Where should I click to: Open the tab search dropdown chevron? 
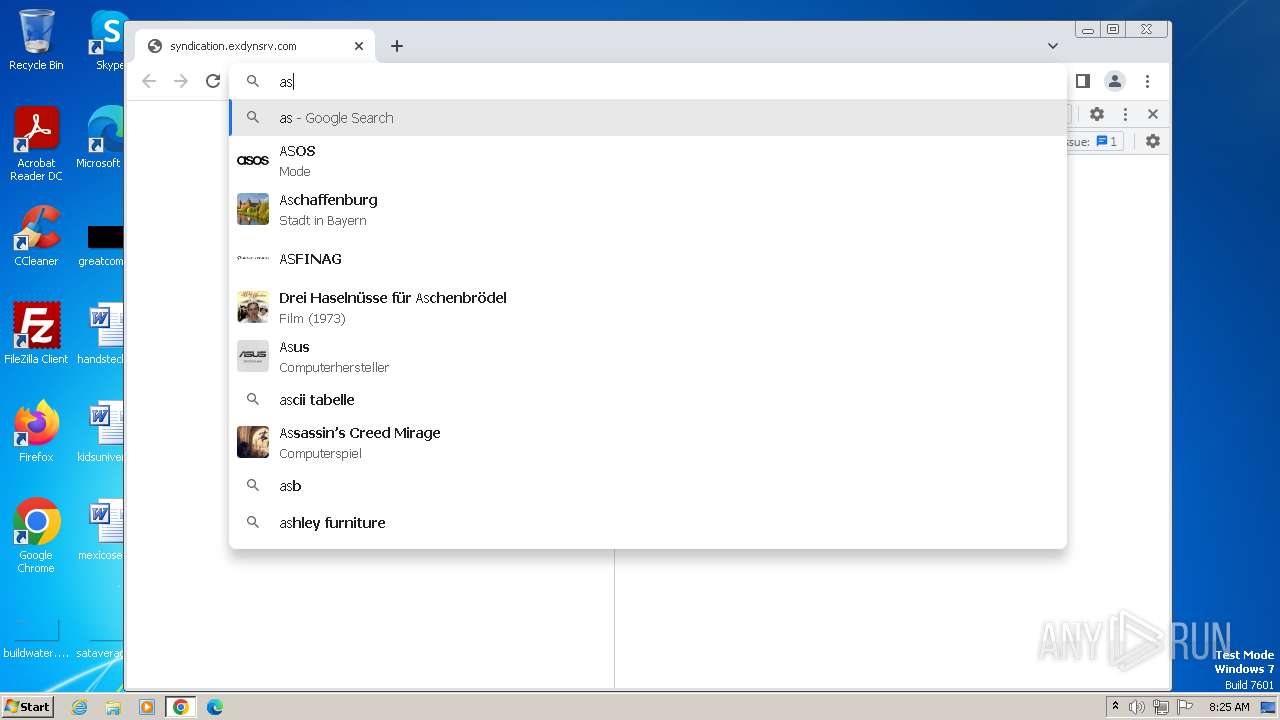click(x=1053, y=46)
